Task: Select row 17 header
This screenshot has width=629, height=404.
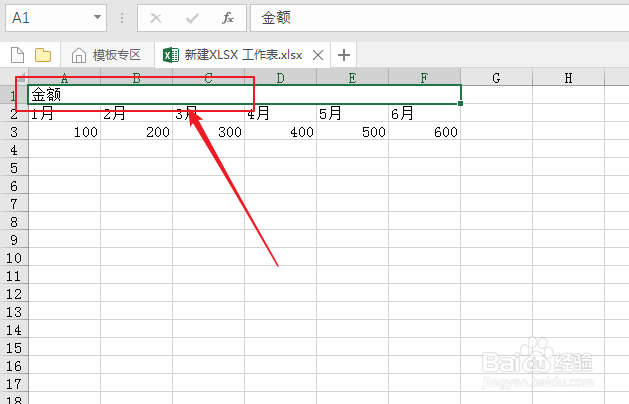Action: tap(14, 384)
